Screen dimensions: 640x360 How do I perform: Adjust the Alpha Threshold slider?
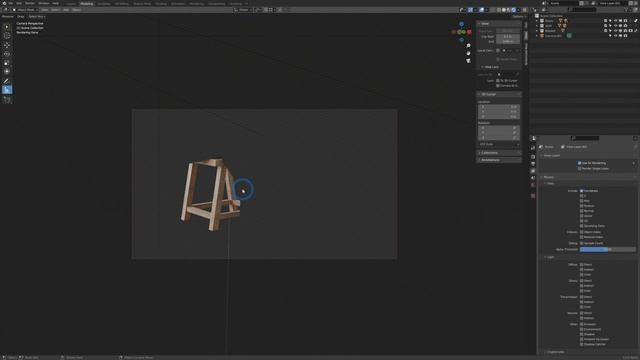point(608,249)
